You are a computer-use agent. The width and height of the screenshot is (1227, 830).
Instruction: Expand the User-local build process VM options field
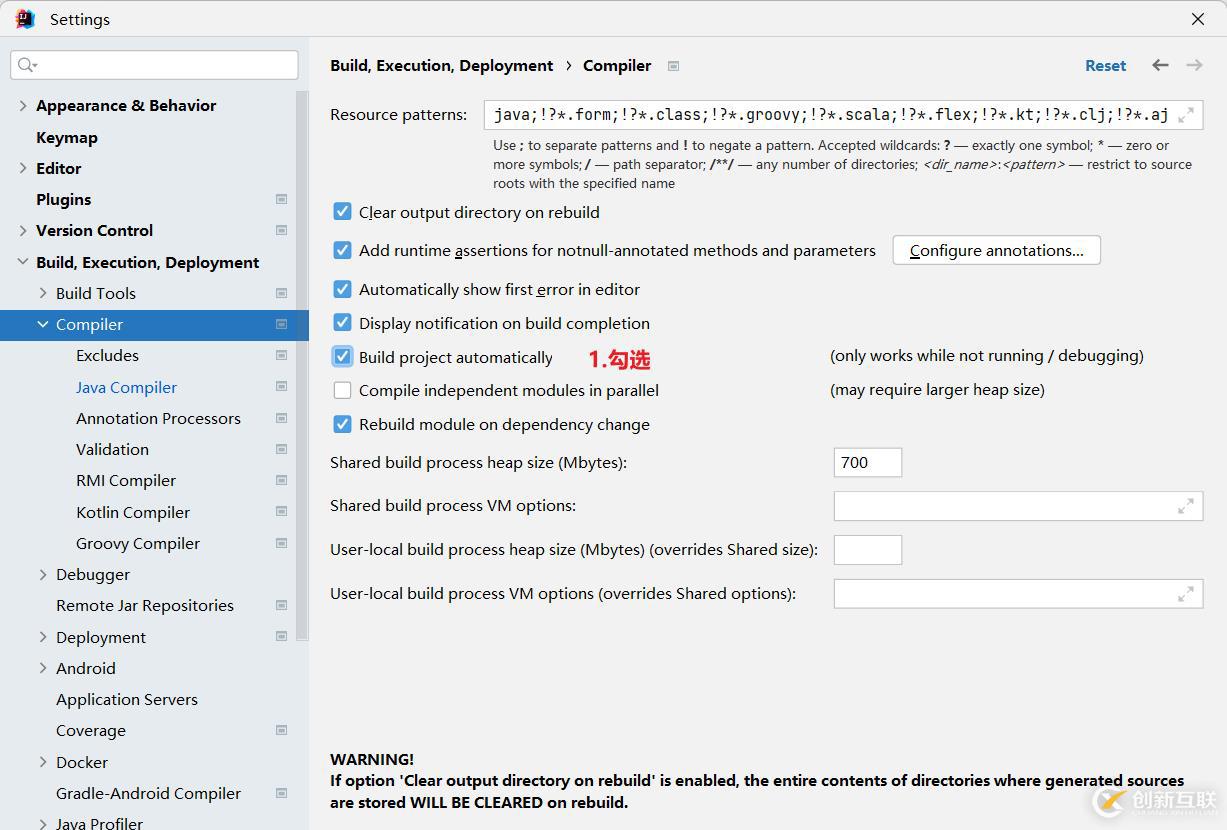[x=1185, y=594]
